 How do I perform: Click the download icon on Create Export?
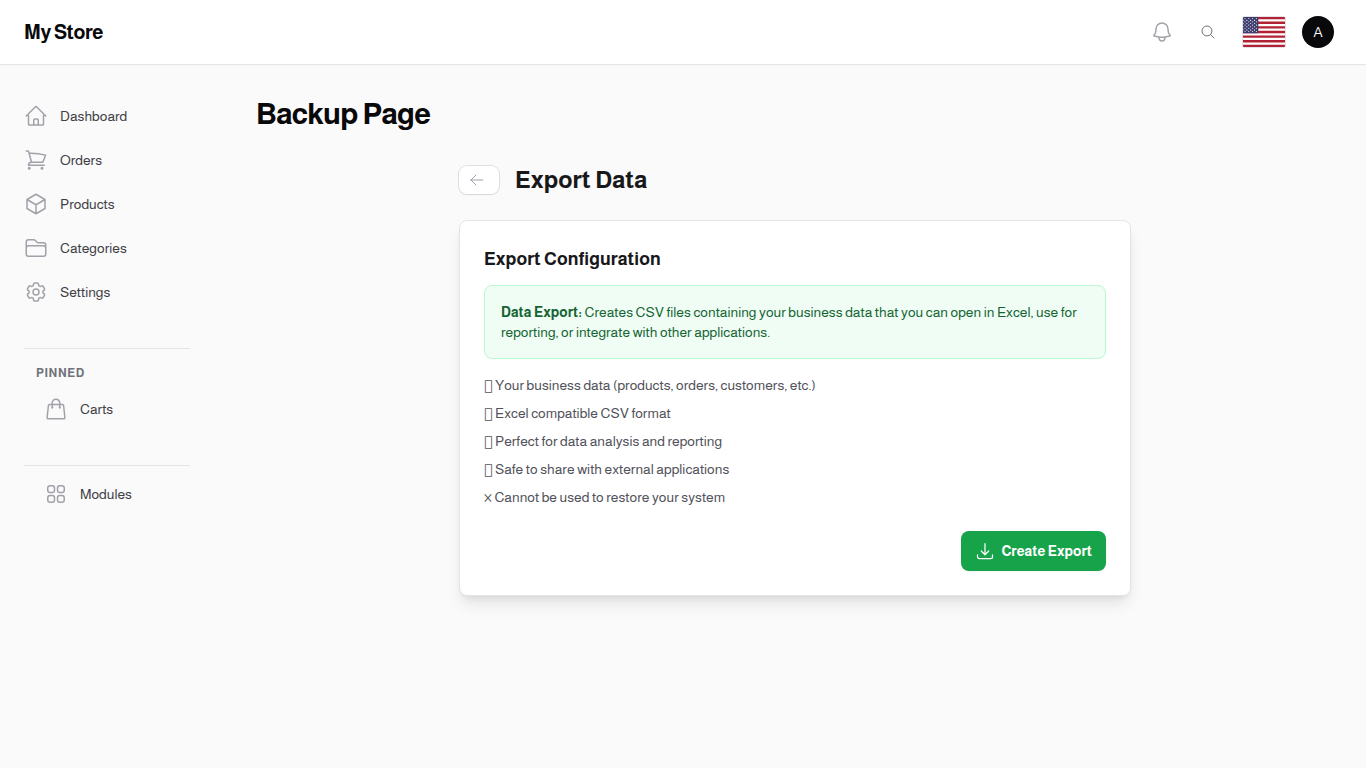tap(985, 551)
